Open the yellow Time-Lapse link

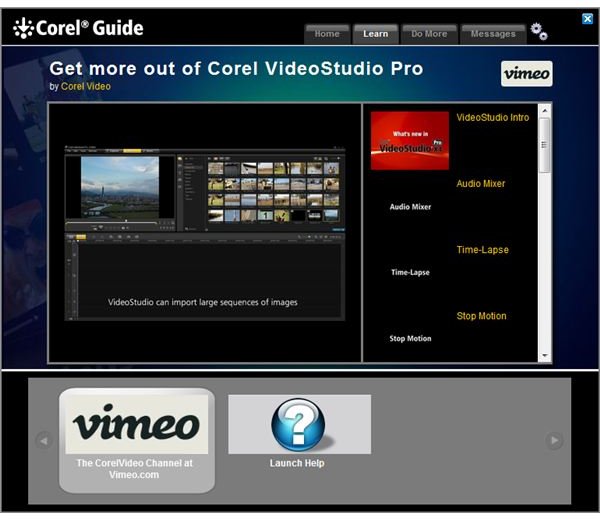[x=483, y=250]
